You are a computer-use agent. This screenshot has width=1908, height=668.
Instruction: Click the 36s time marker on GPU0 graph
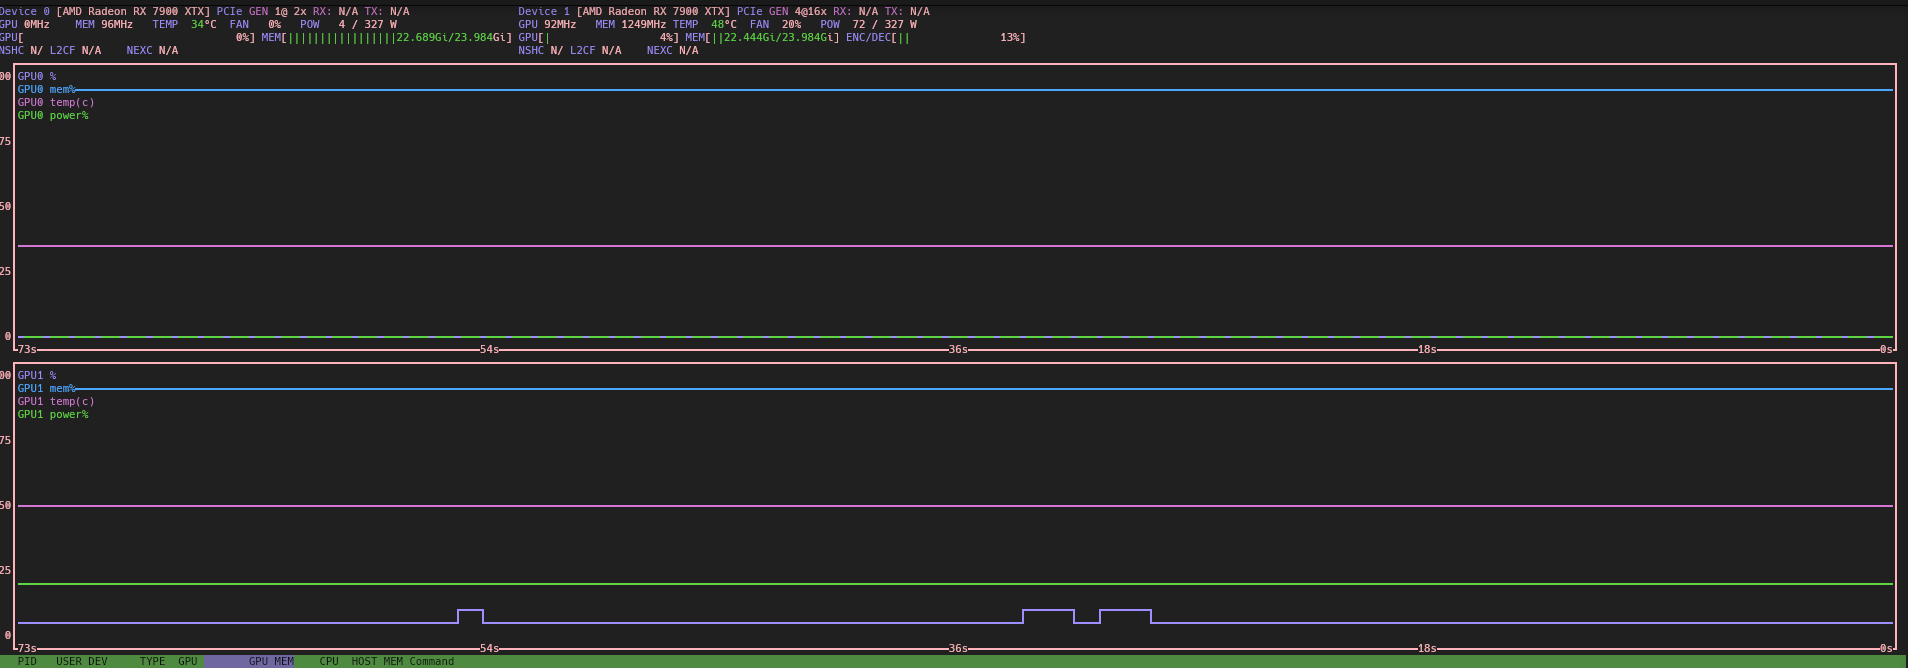click(958, 349)
